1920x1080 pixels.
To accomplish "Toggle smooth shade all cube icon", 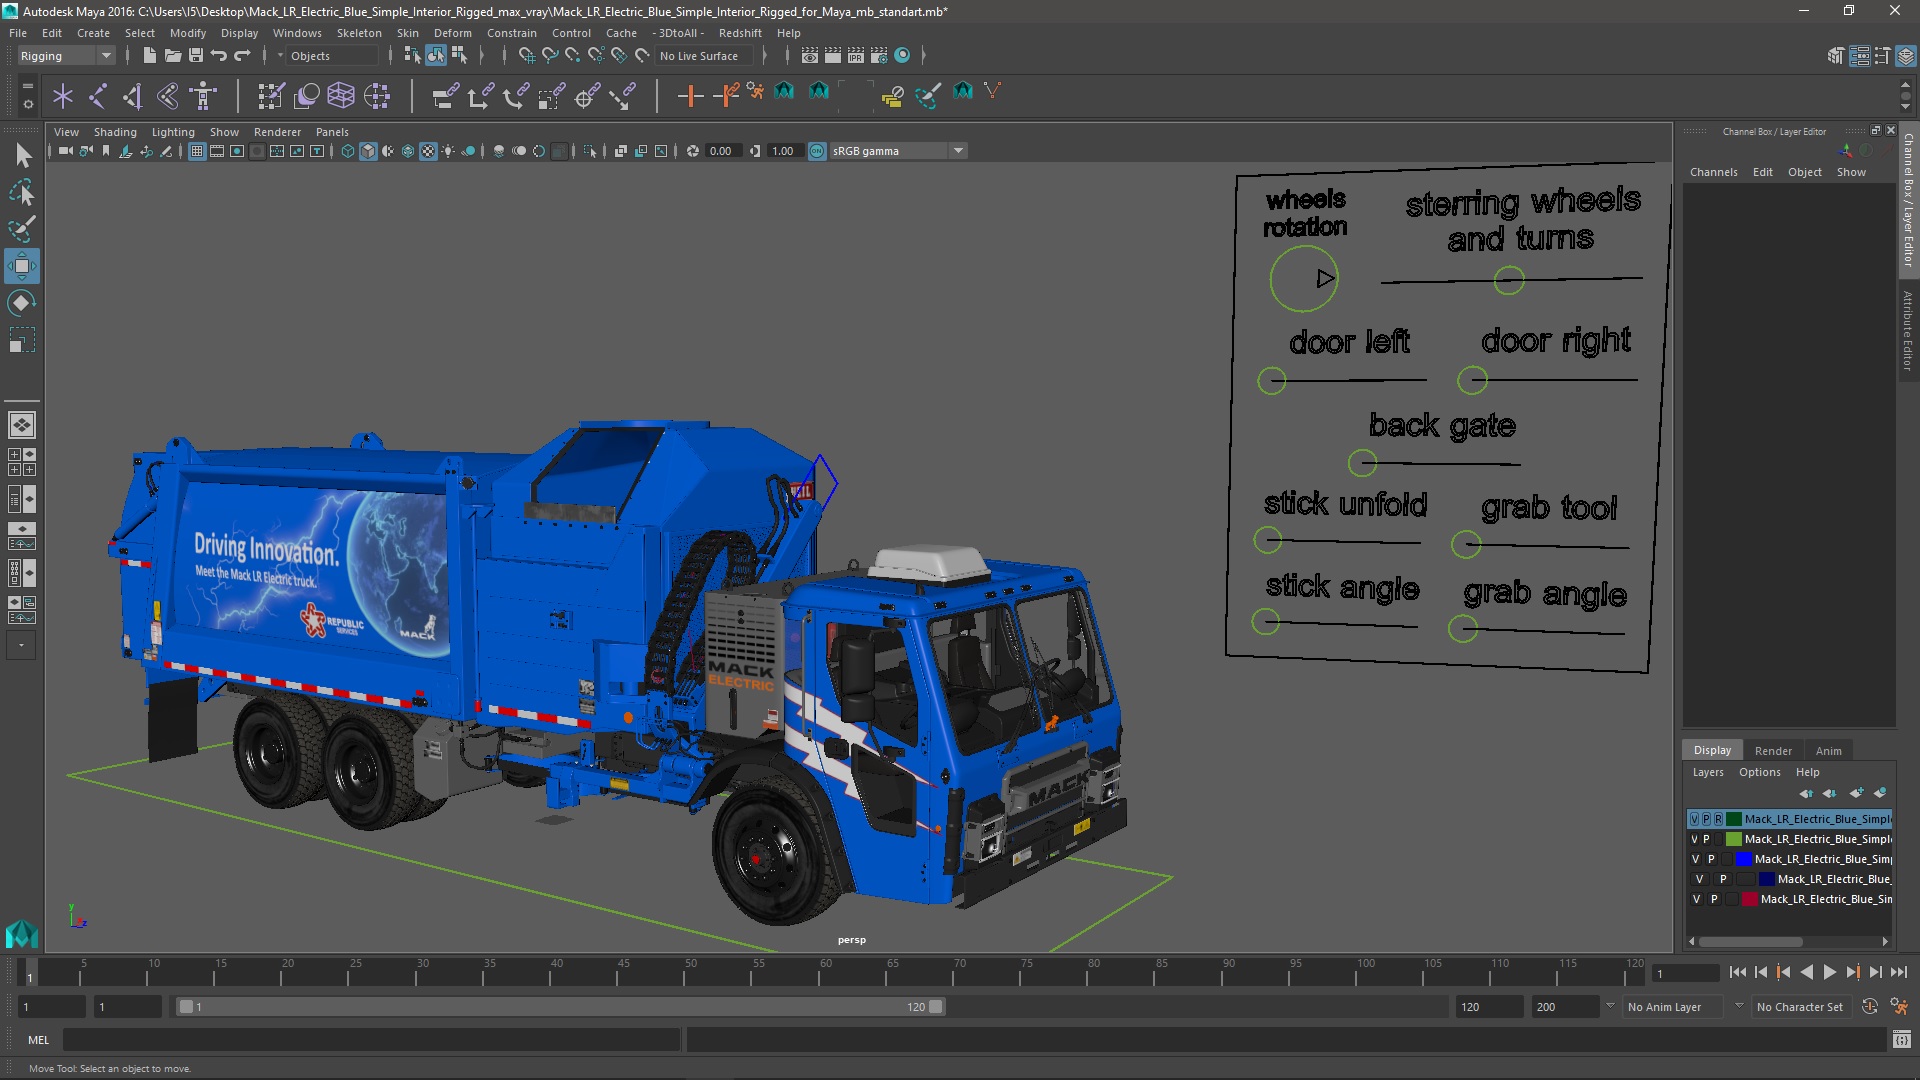I will [368, 151].
